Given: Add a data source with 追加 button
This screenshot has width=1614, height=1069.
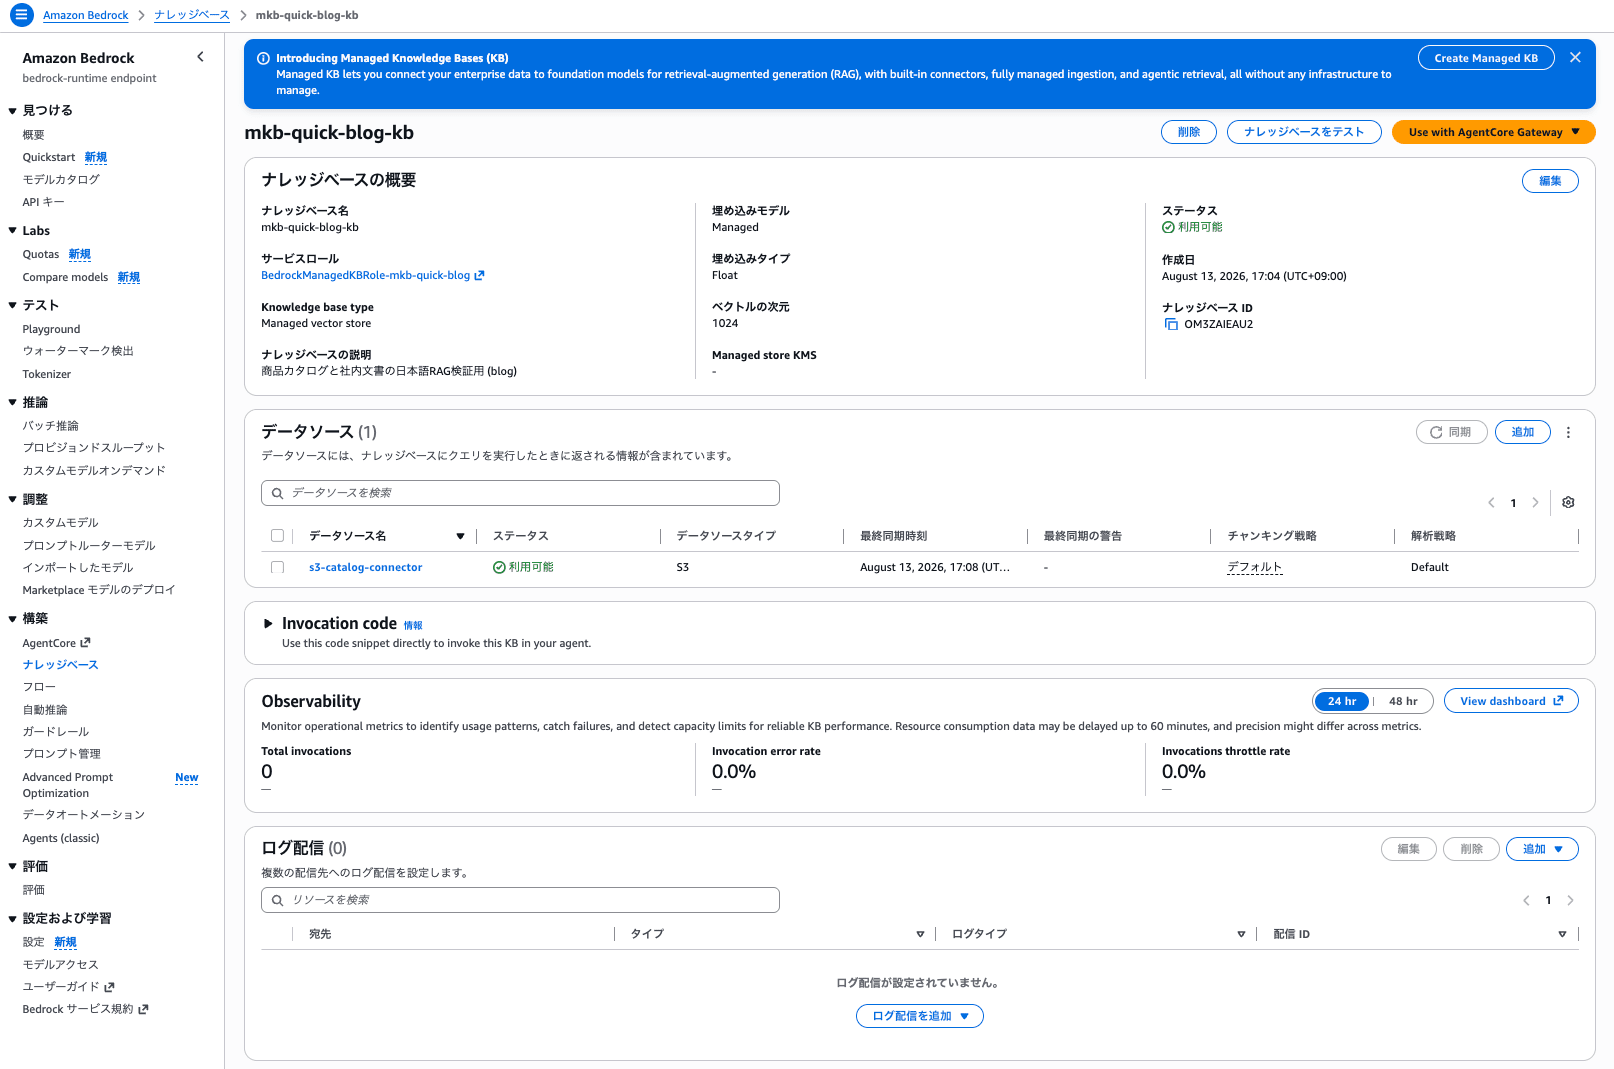Looking at the screenshot, I should click(1523, 432).
